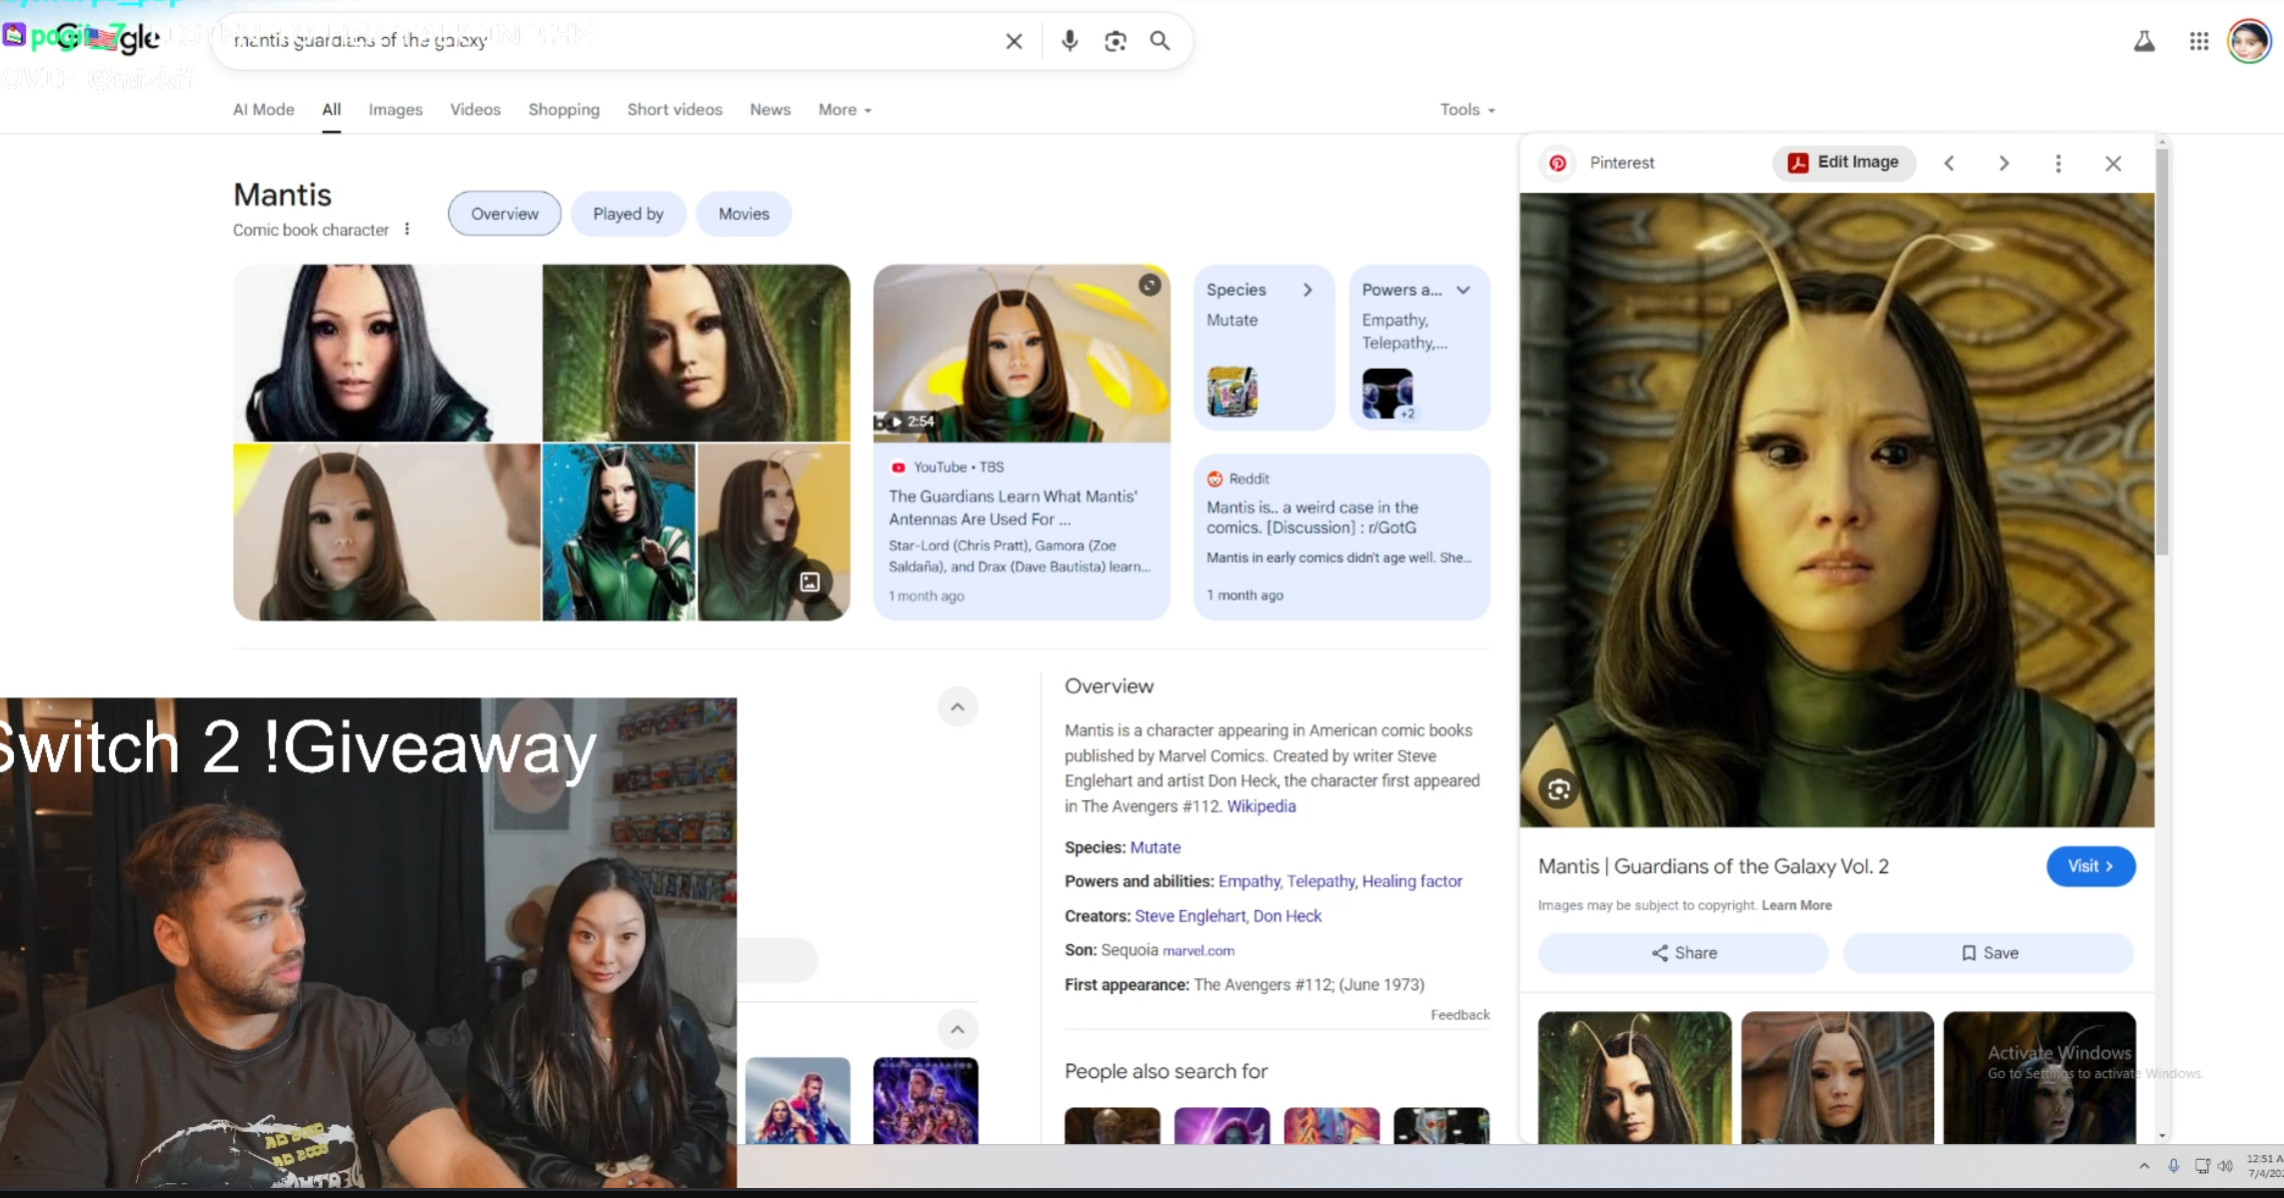
Task: Select the Overview chip
Action: point(505,214)
